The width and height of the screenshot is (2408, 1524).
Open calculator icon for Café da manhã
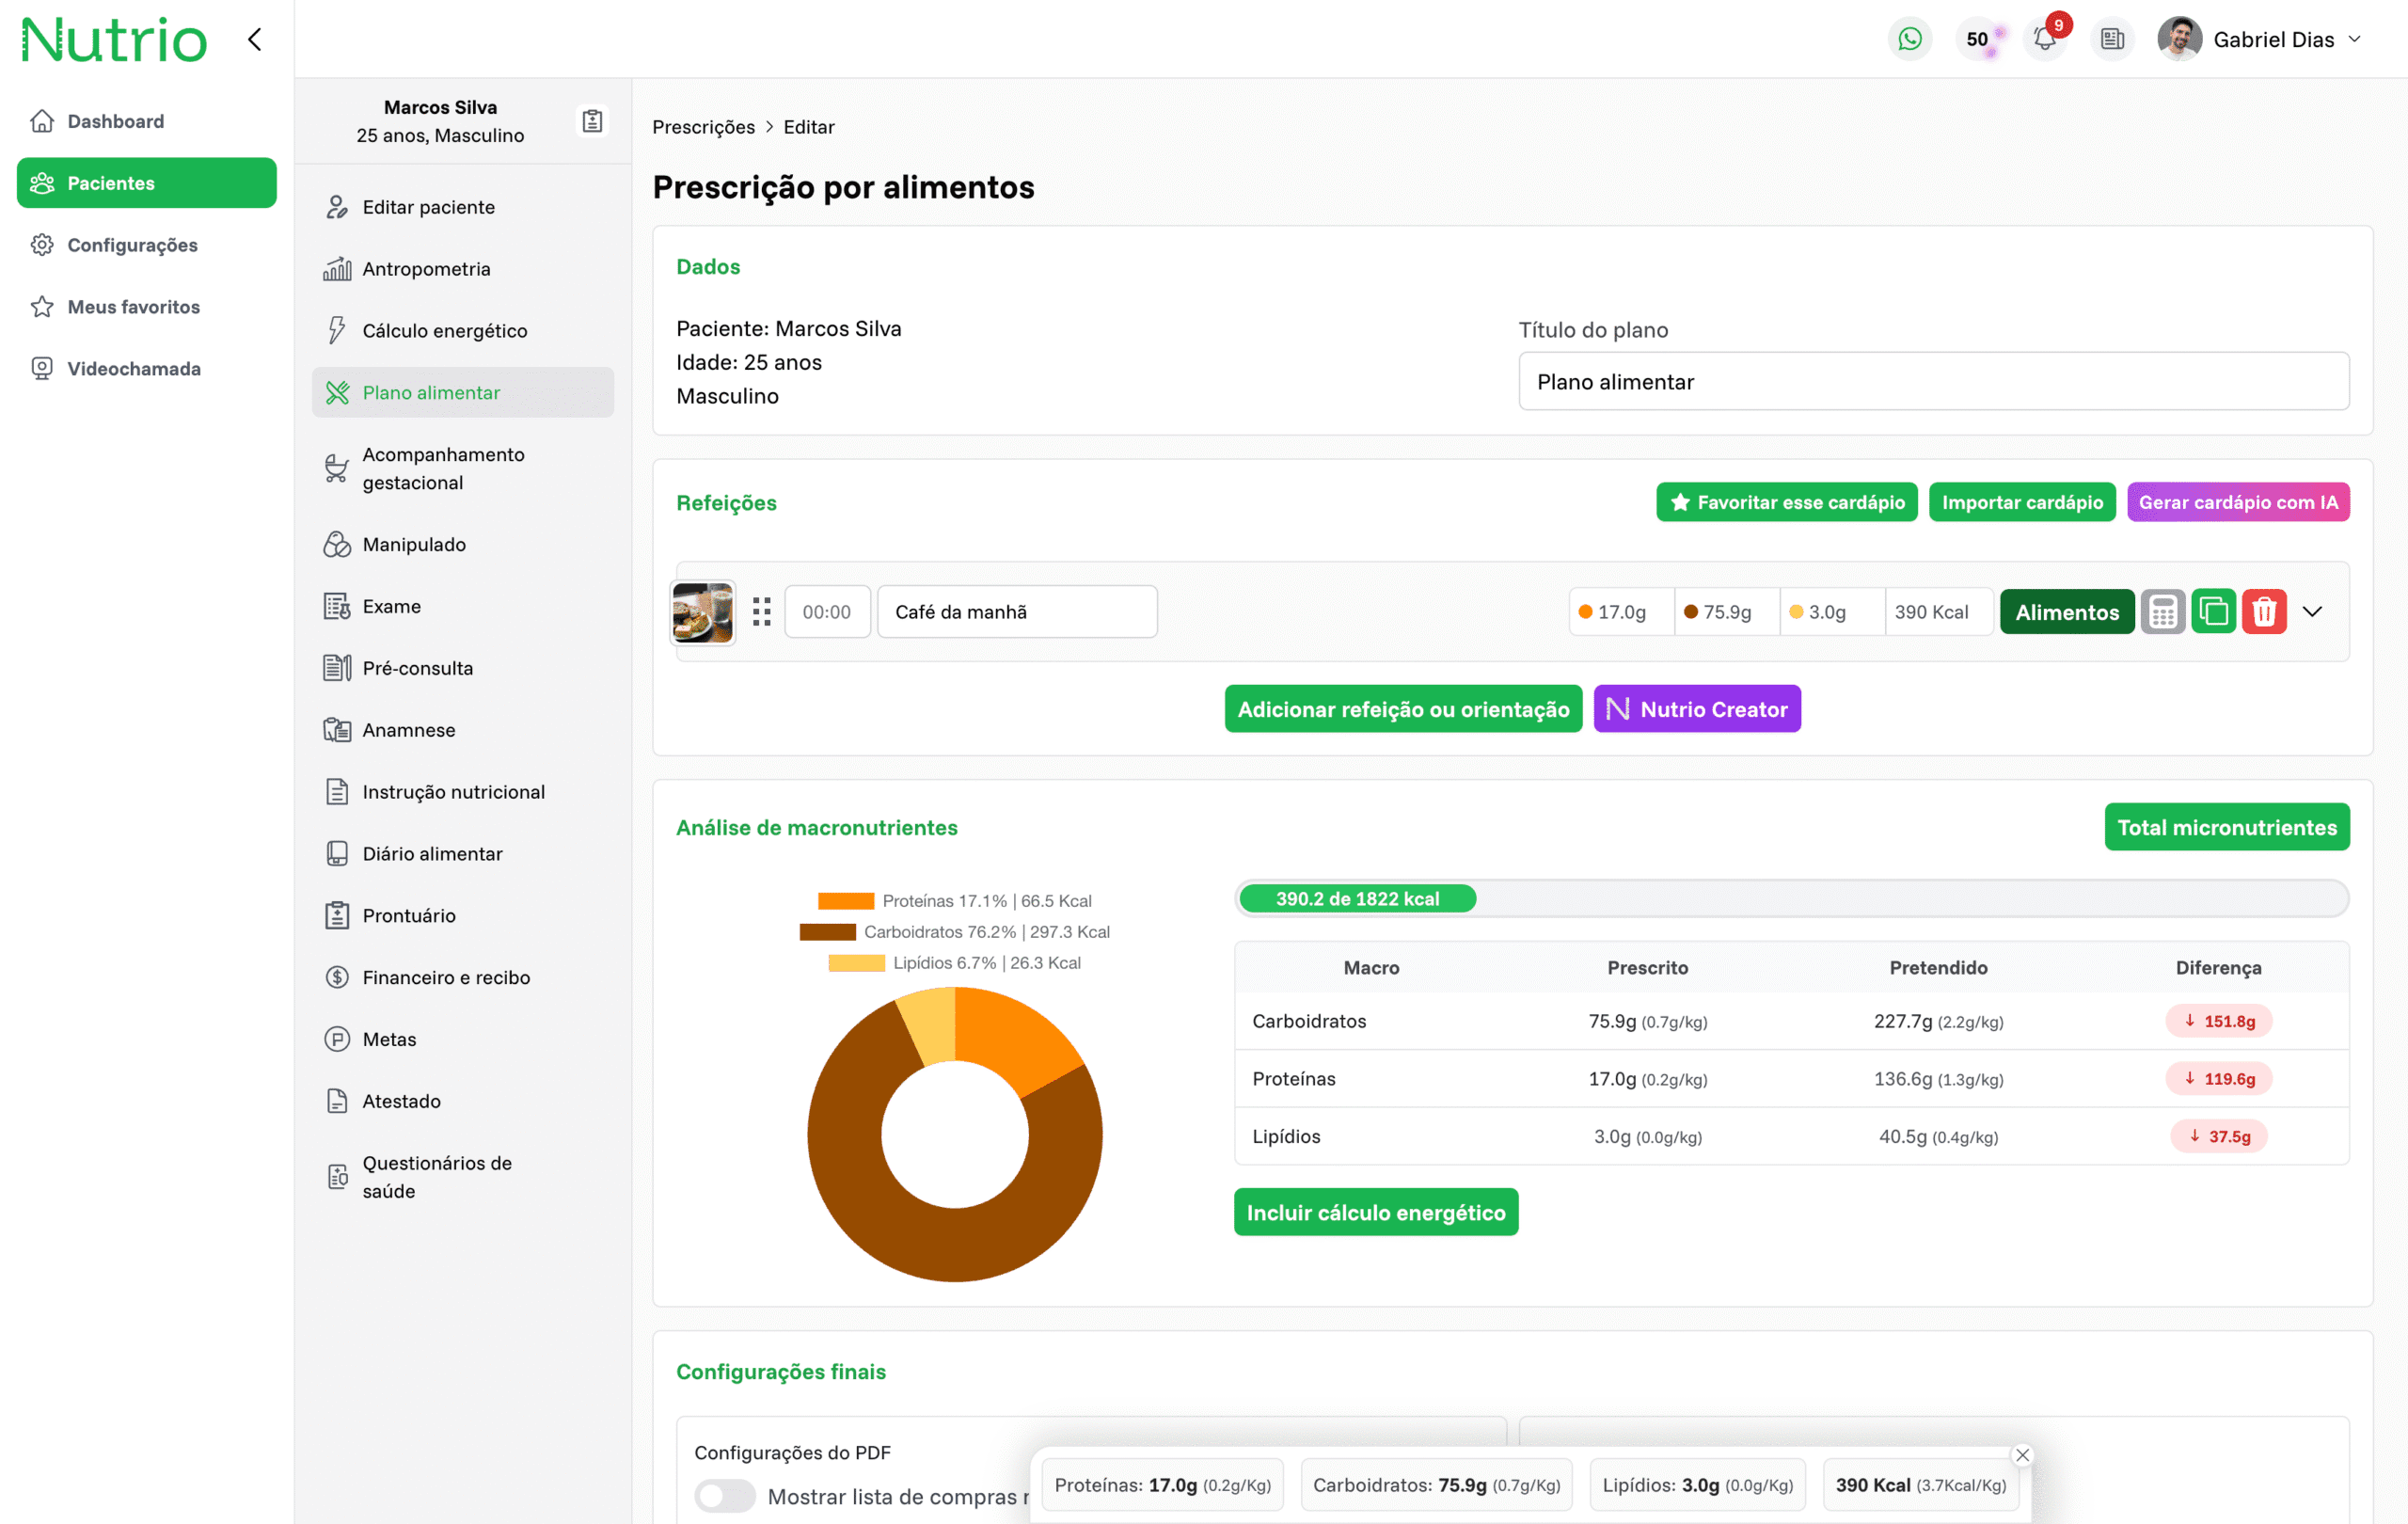pos(2162,612)
